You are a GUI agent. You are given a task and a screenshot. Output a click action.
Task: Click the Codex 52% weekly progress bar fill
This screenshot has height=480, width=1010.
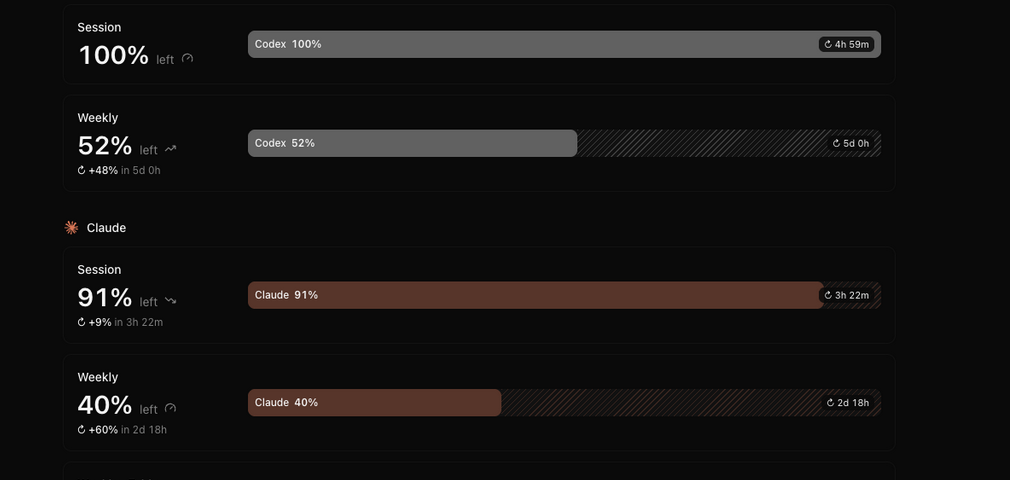[412, 143]
